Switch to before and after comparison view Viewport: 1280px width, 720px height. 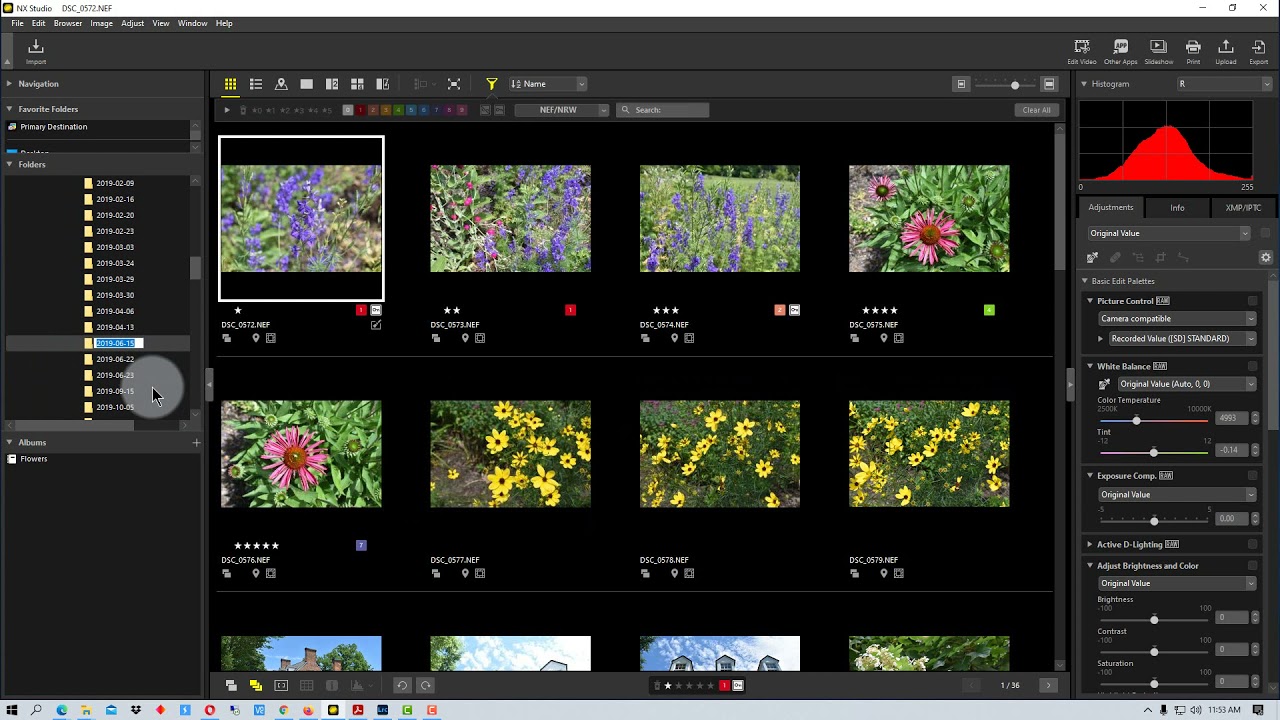(382, 84)
